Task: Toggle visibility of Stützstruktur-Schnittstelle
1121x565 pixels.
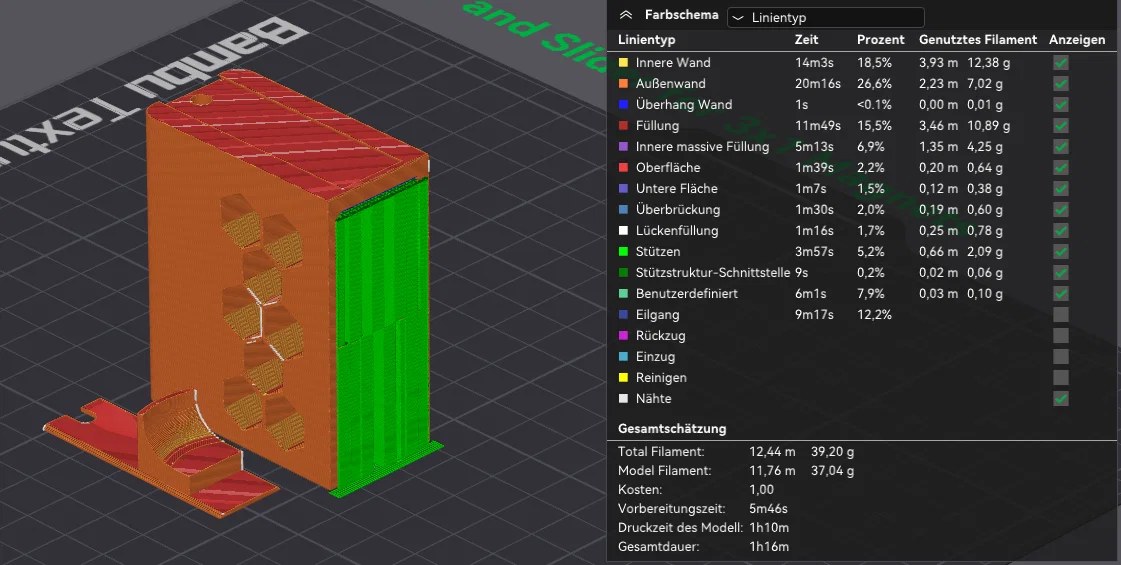Action: 1061,272
